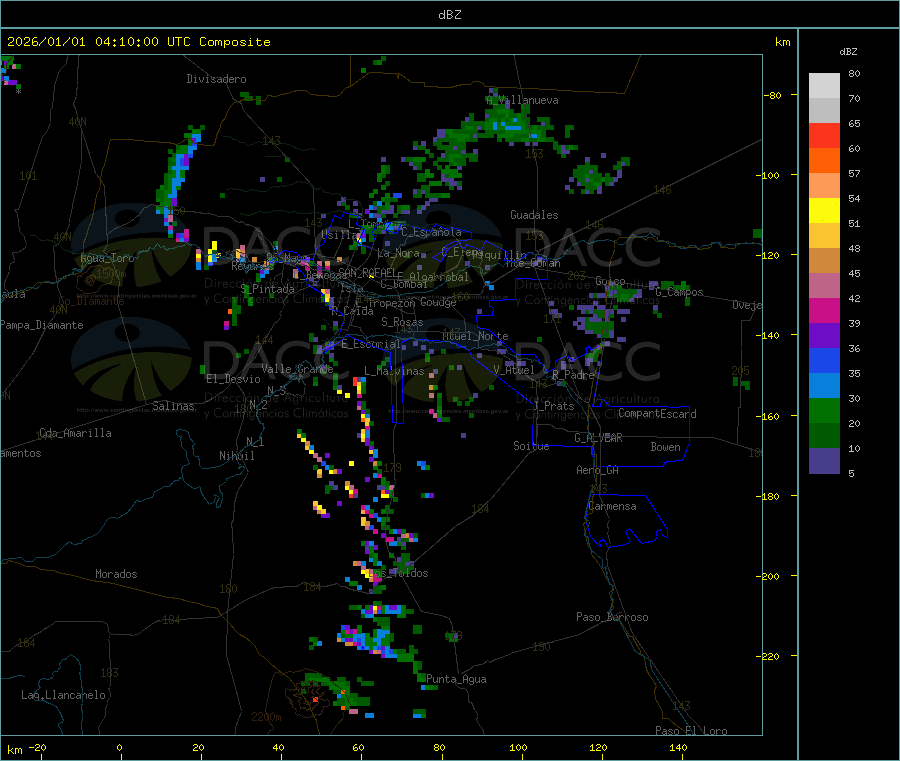Click the Soitue map label
The width and height of the screenshot is (900, 761).
coord(531,446)
